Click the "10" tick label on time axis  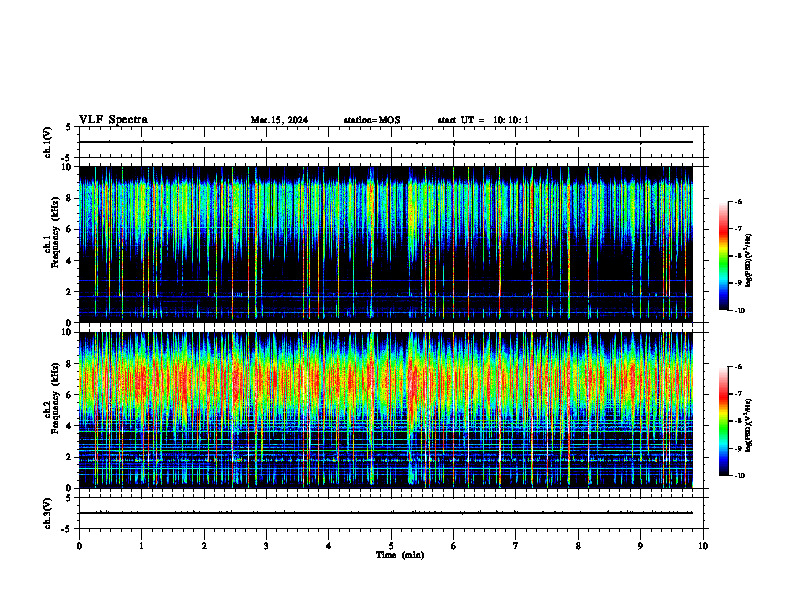[703, 546]
